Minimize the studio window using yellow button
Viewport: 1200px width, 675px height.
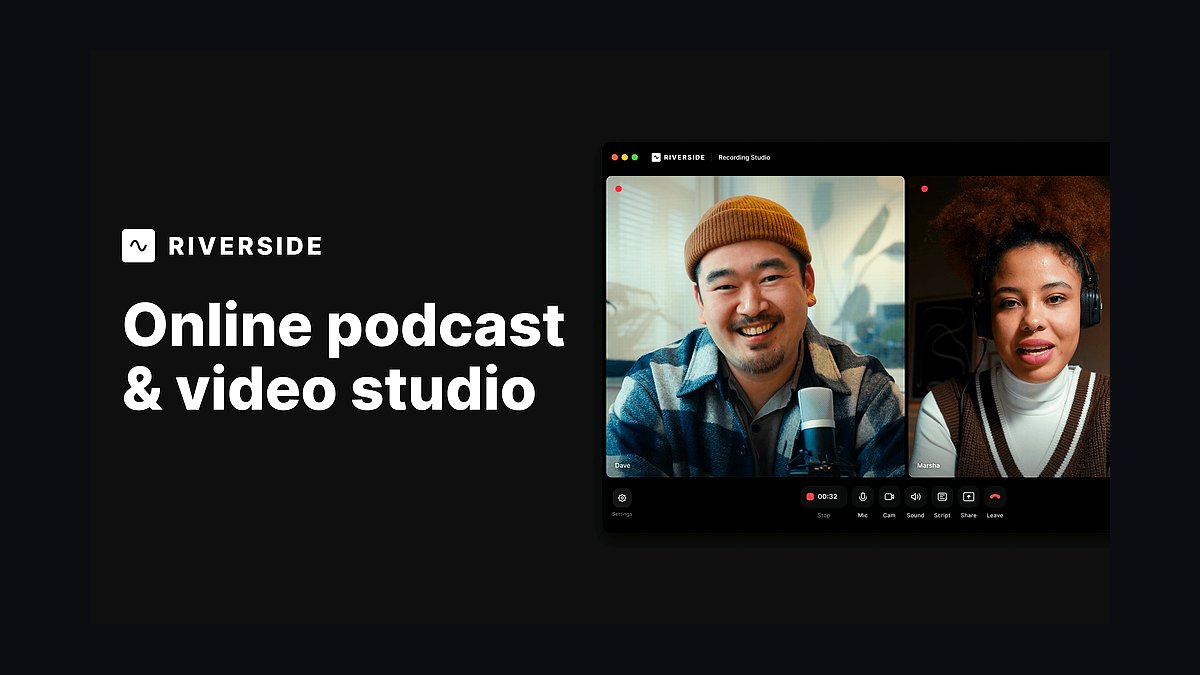tap(625, 157)
